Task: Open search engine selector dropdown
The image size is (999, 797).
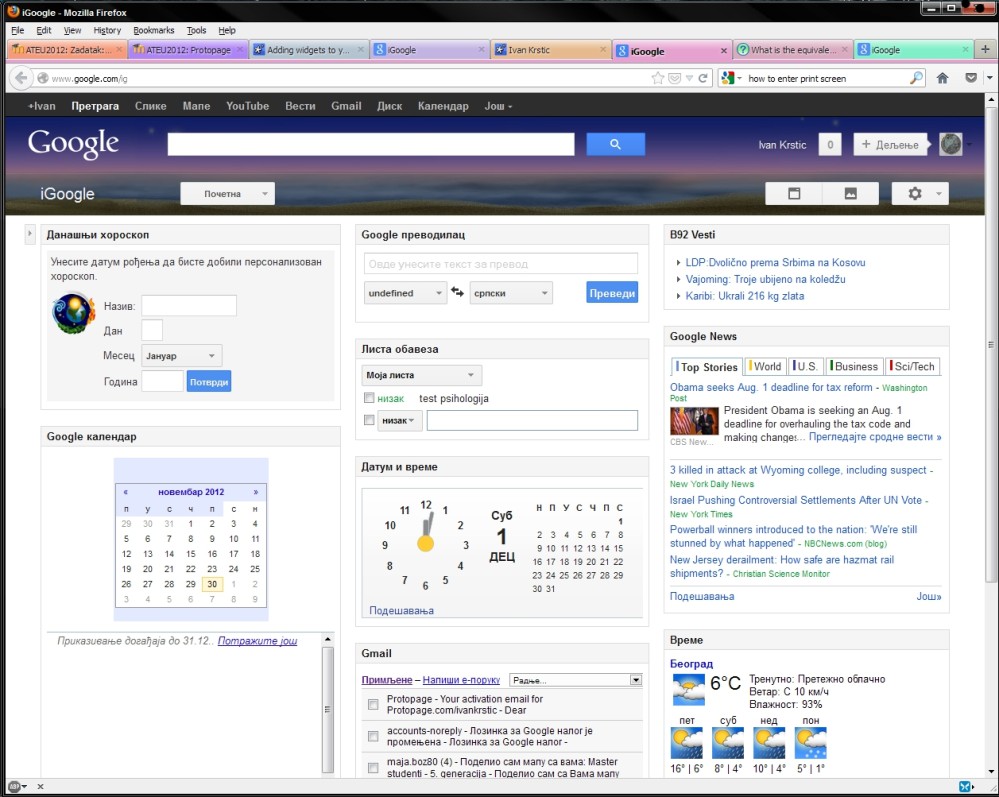Action: [x=731, y=78]
